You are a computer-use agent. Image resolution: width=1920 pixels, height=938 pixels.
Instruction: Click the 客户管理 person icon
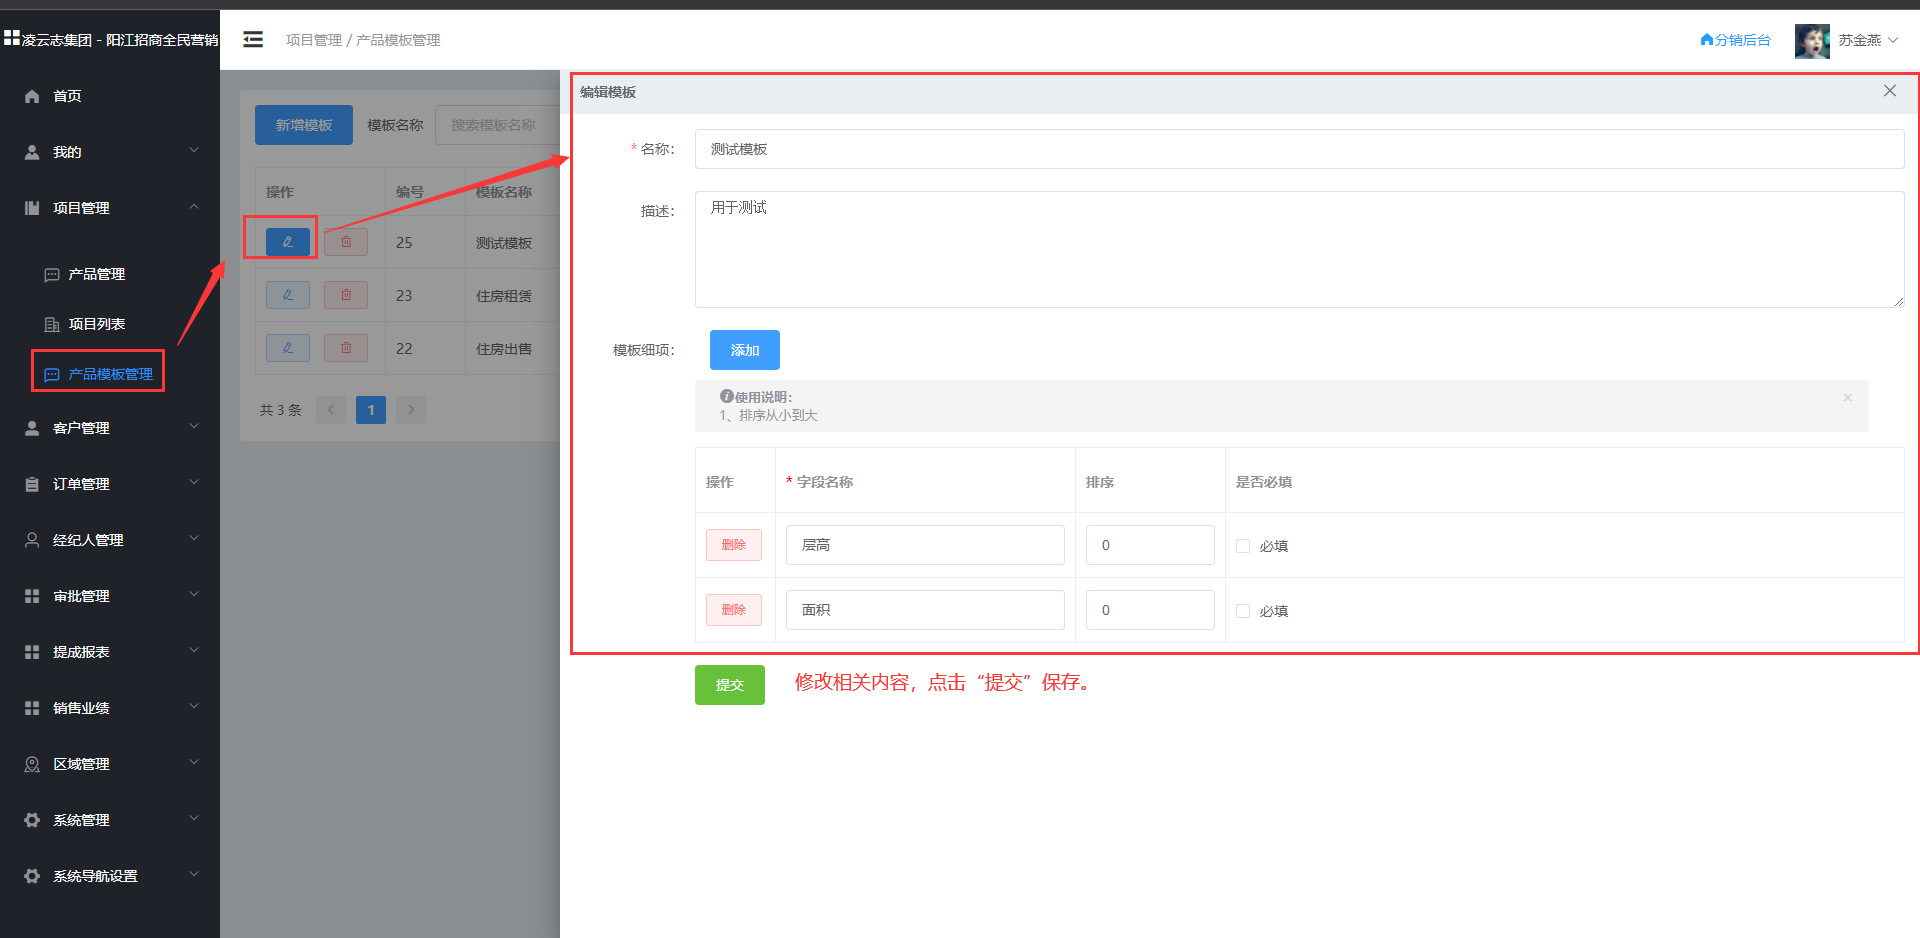point(32,428)
